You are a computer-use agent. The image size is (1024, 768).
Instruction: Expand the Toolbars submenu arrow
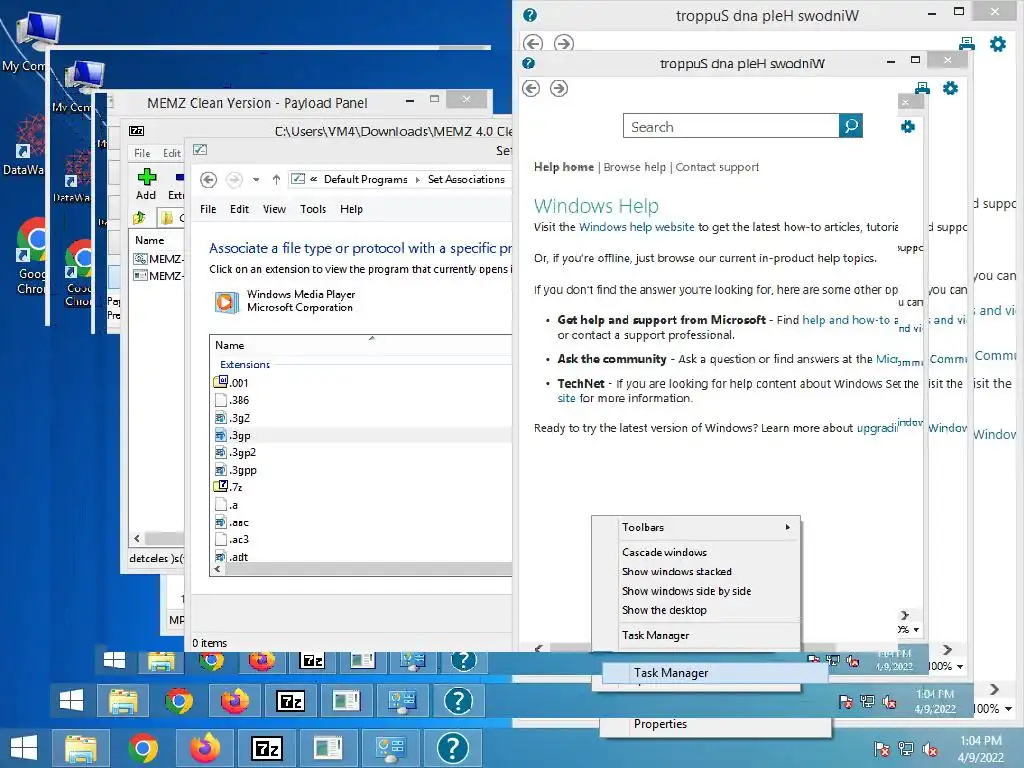click(788, 527)
